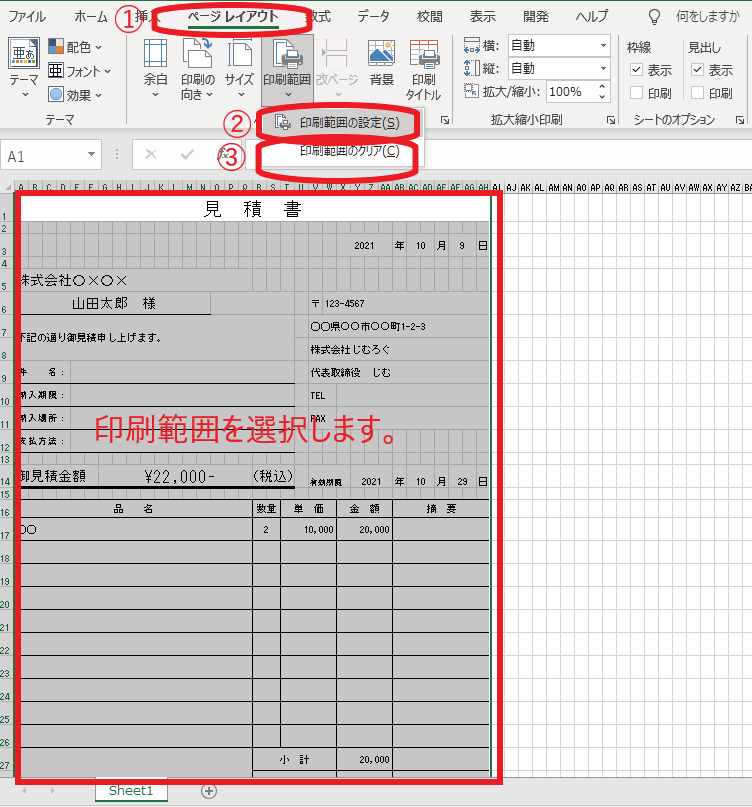Screen dimensions: 752x807
Task: Click the 印刷タイトル print titles icon
Action: tap(424, 54)
